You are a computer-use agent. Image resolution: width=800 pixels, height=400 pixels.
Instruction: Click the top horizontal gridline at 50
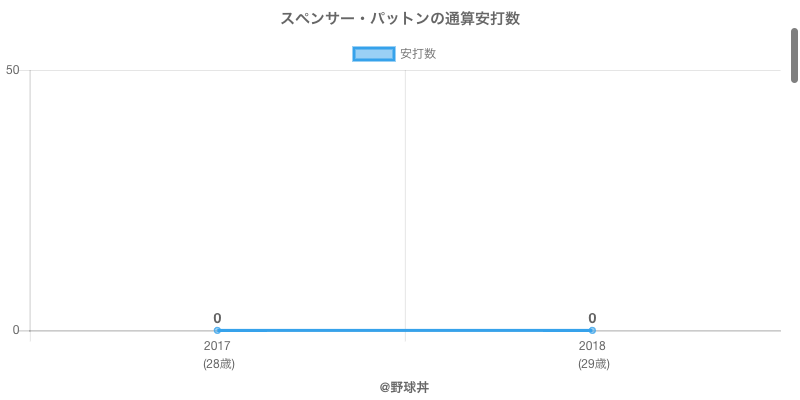tap(405, 70)
